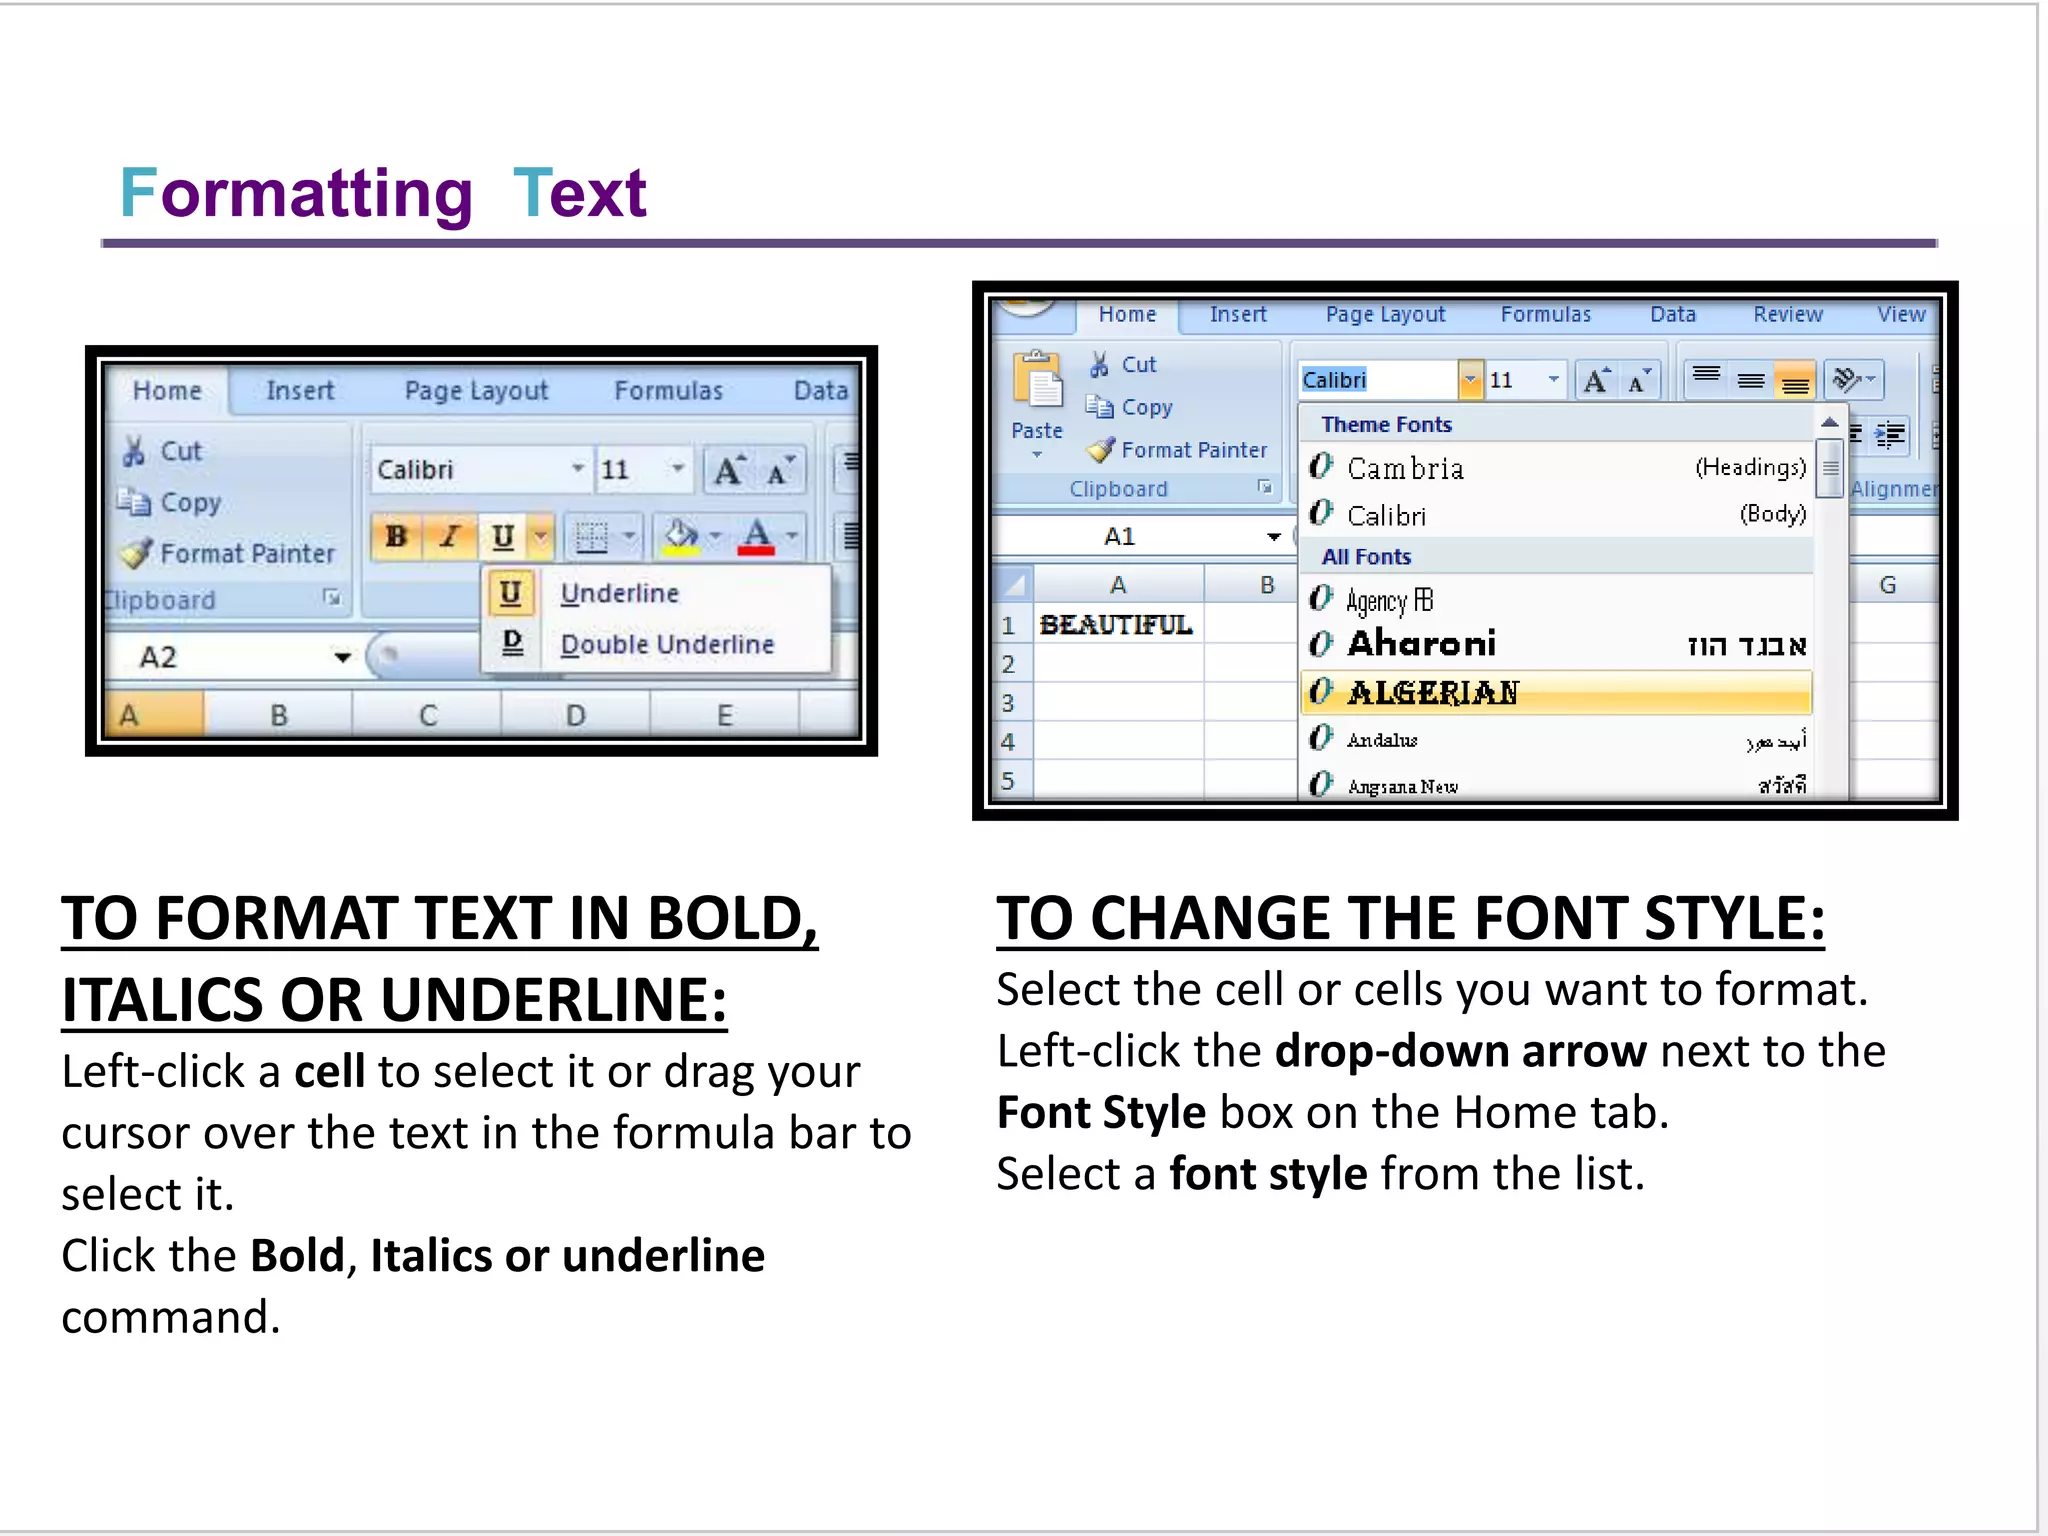Open Clipboard dialog launcher in left screenshot
This screenshot has width=2048, height=1536.
(332, 598)
